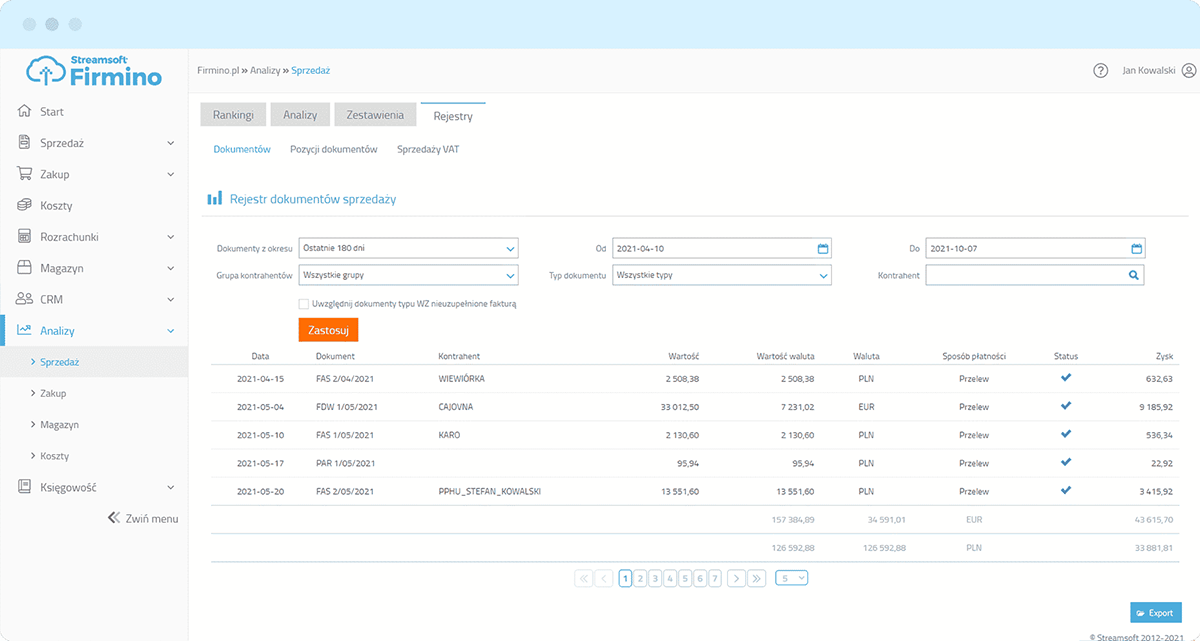This screenshot has width=1200, height=641.
Task: Collapse the Analizy sidebar chevron
Action: 171,330
